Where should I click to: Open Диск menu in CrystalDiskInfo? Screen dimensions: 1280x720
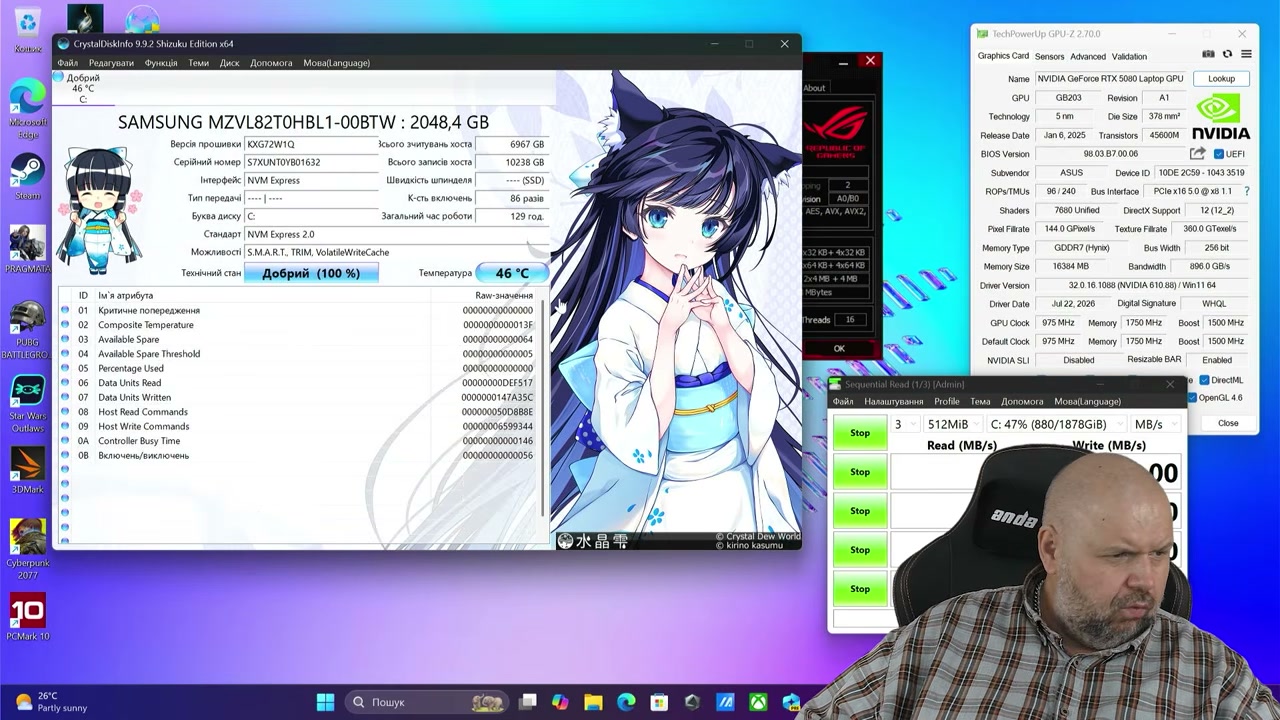[230, 63]
